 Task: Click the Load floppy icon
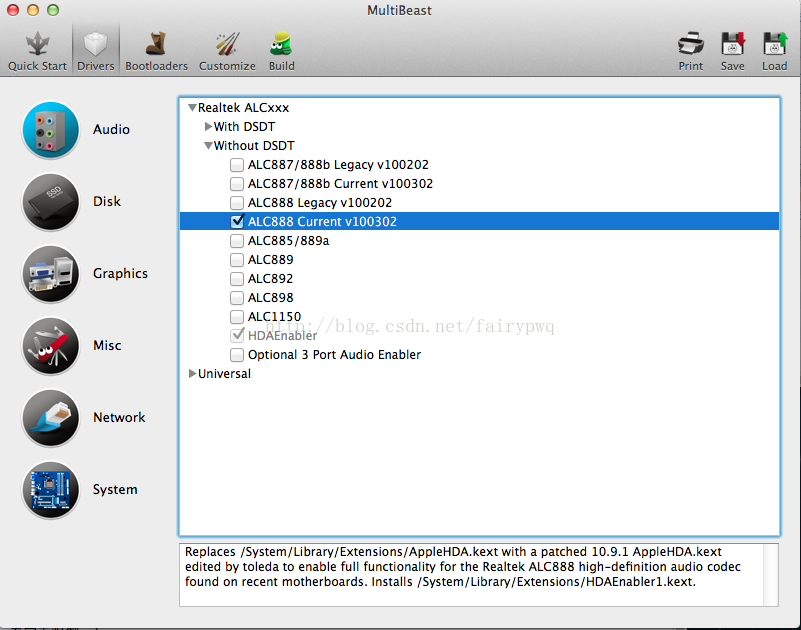coord(774,43)
